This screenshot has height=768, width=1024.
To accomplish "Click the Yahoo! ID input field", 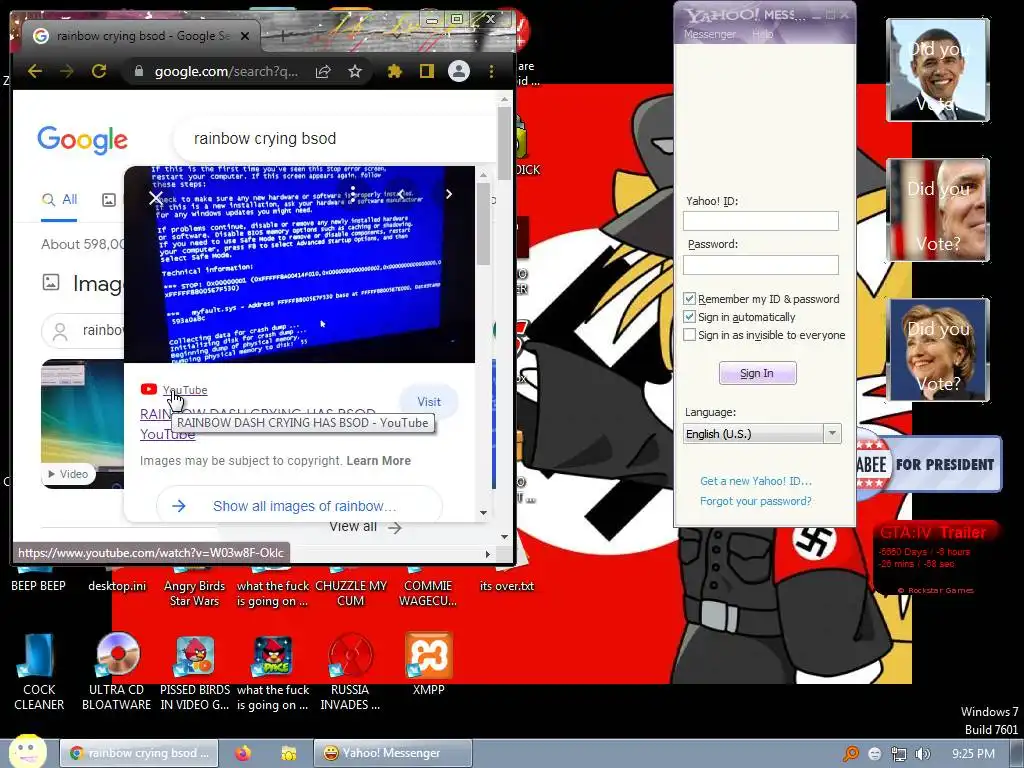I will click(761, 221).
